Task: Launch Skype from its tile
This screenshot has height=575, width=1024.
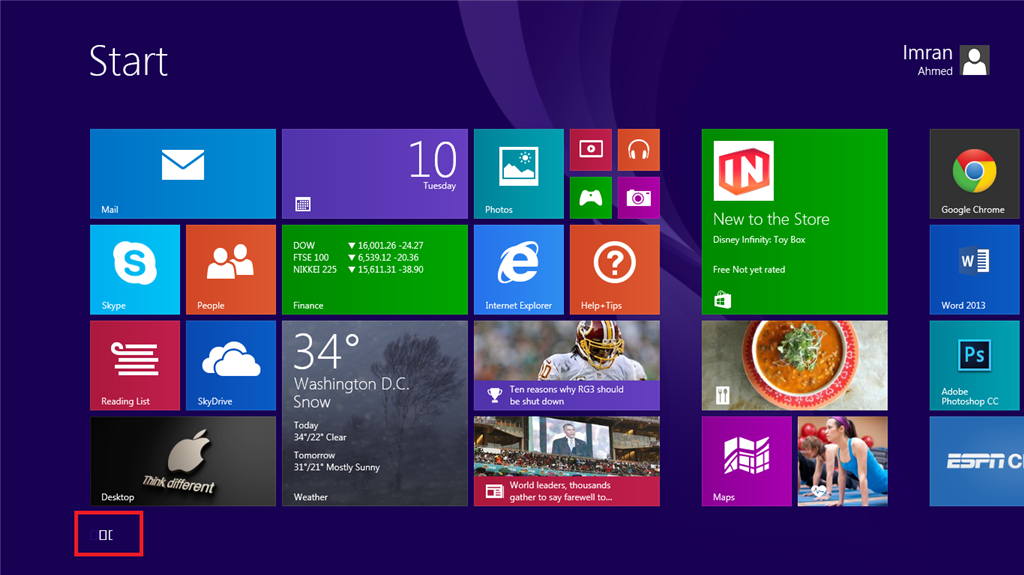Action: 135,270
